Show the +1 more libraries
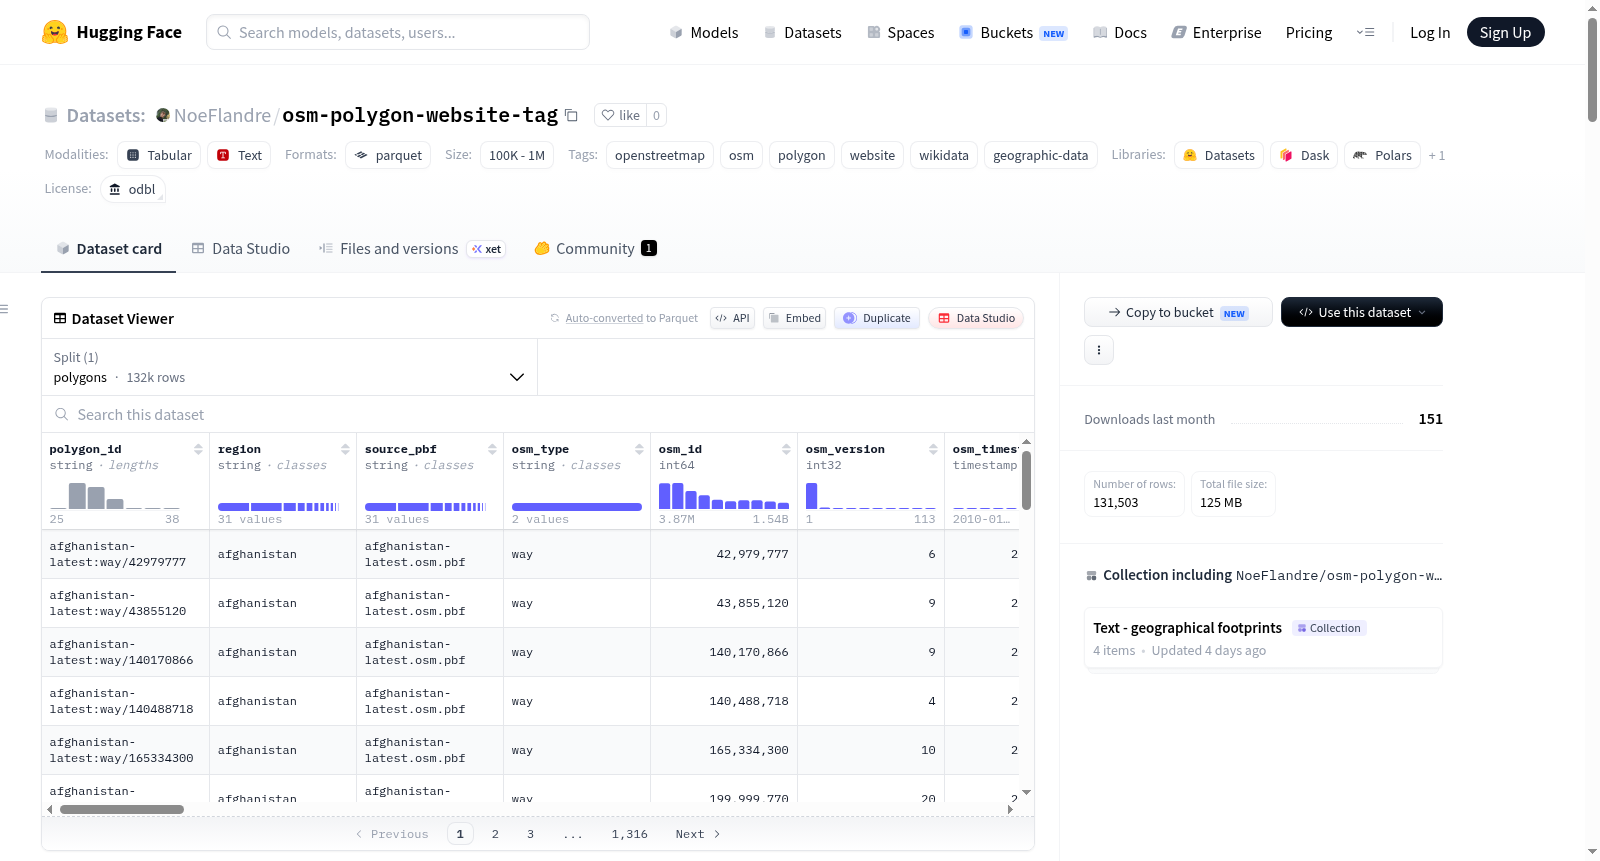The height and width of the screenshot is (861, 1600). 1437,155
